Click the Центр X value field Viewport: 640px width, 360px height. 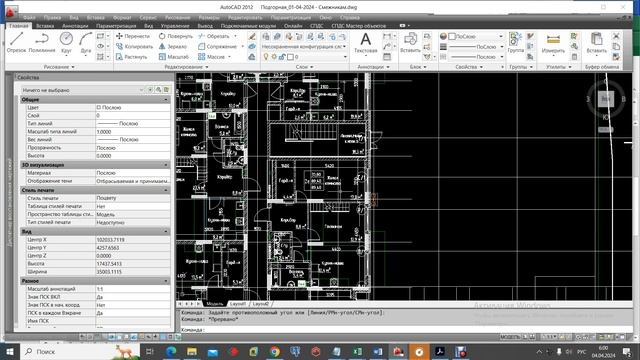point(133,240)
